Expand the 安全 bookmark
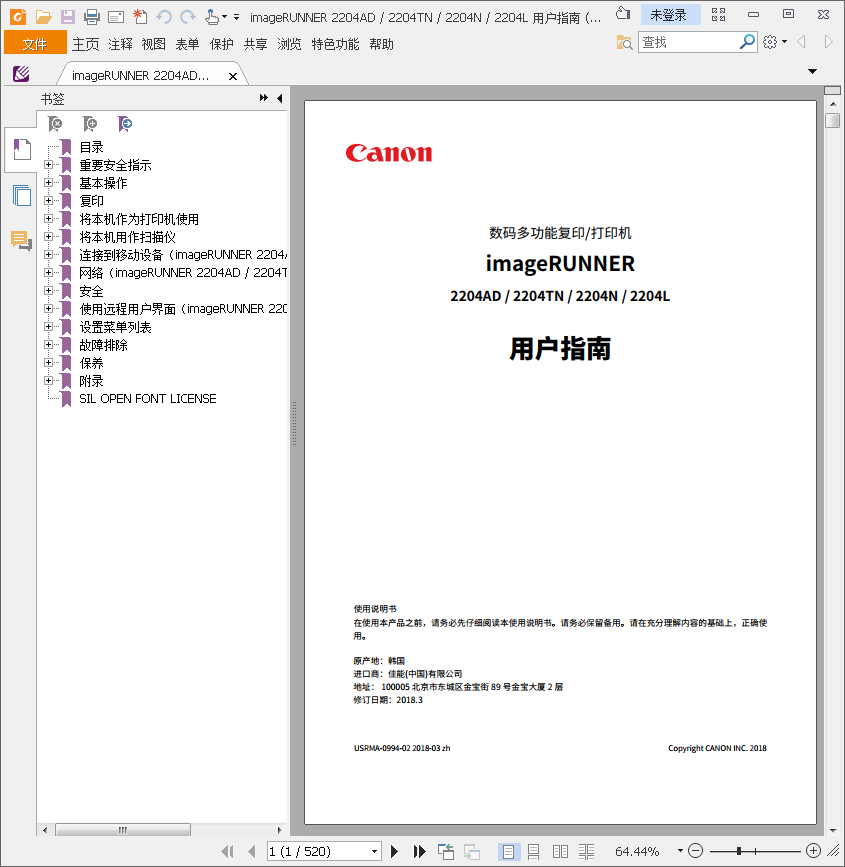This screenshot has height=867, width=845. point(49,291)
